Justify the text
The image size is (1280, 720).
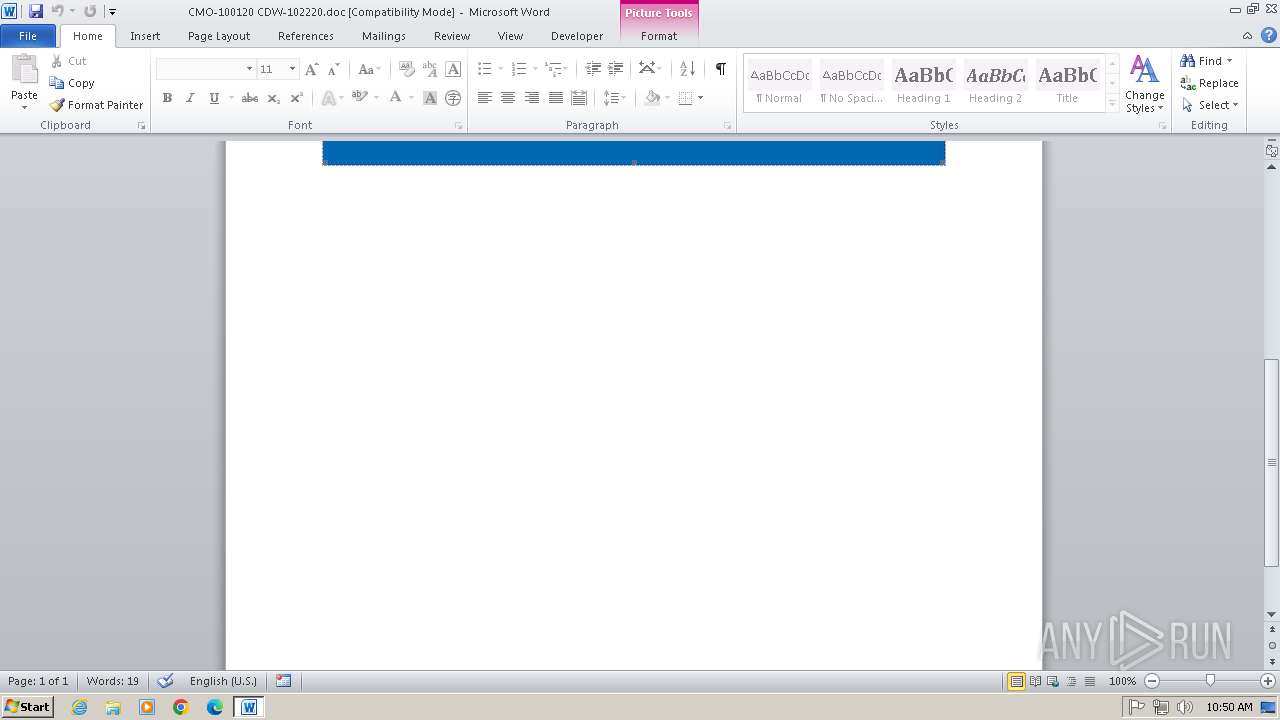click(x=555, y=98)
